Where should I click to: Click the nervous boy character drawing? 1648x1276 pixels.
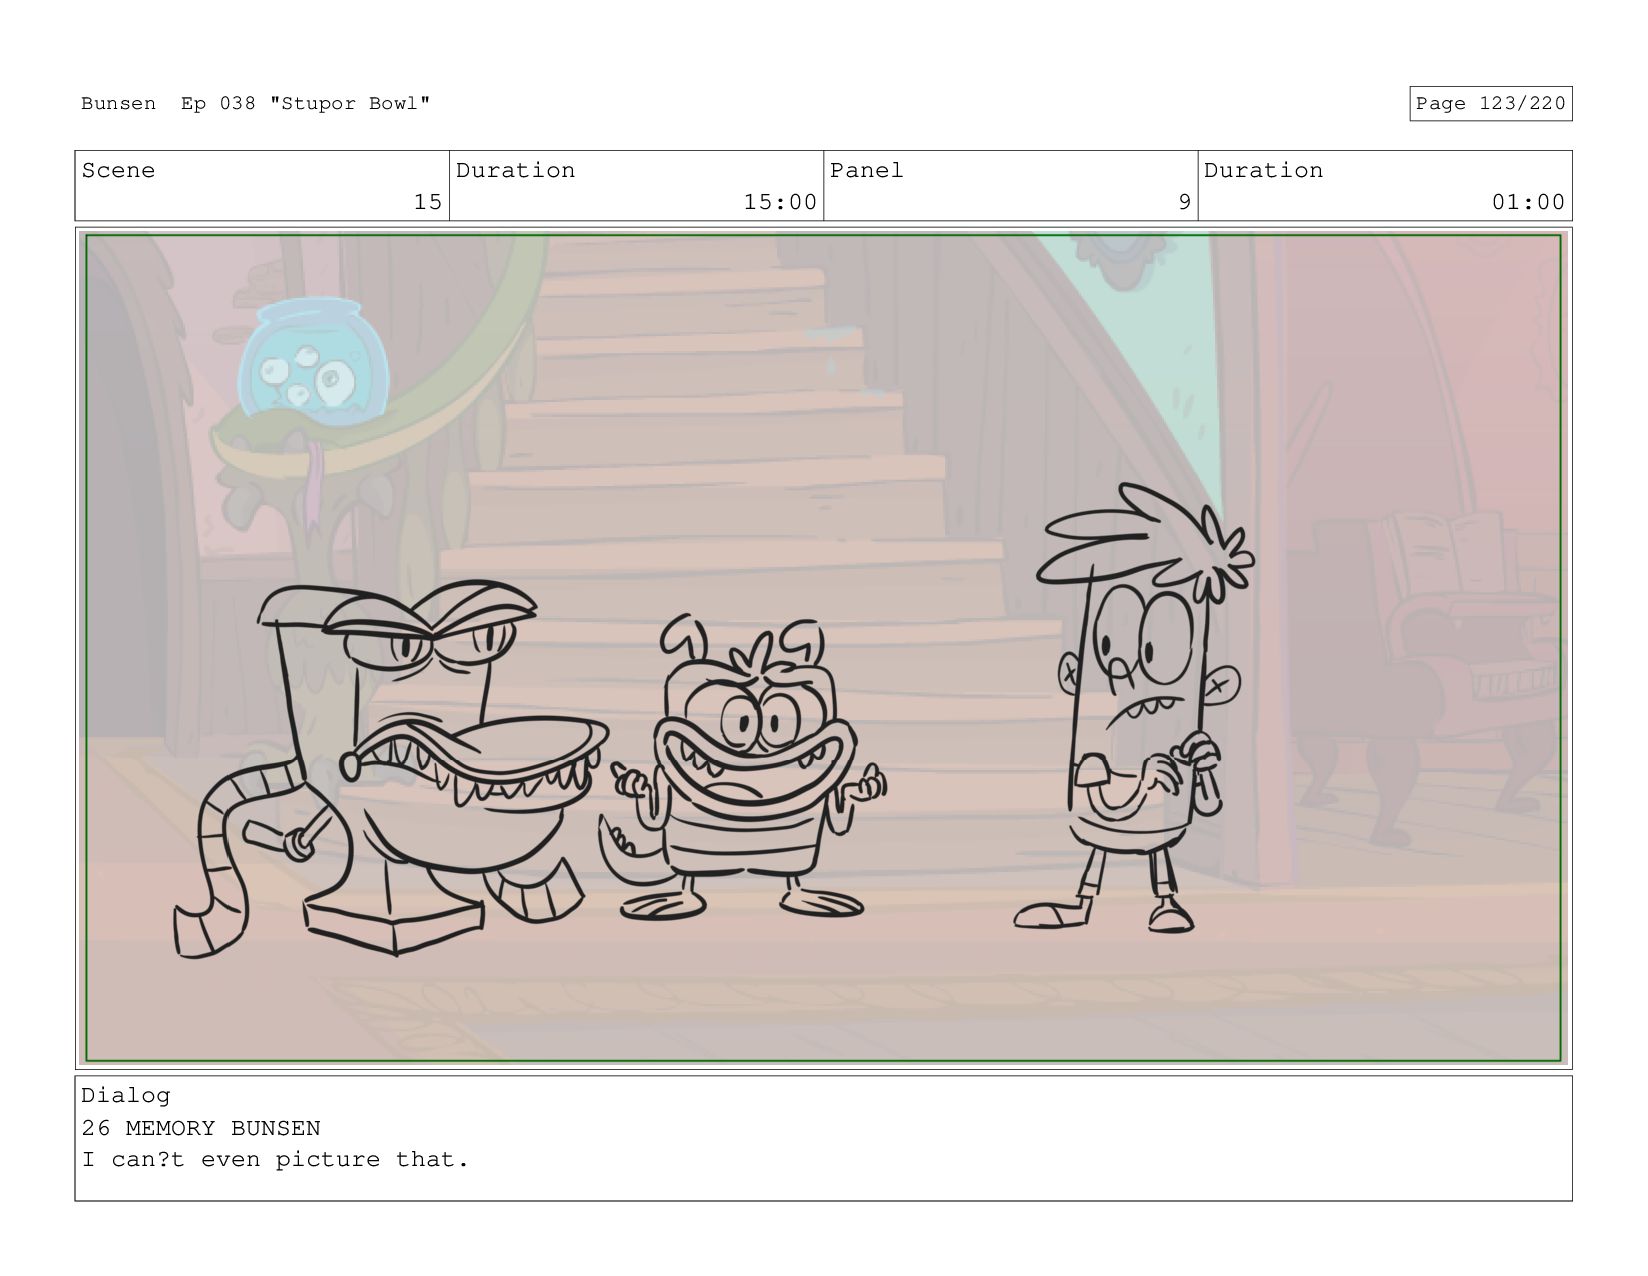tap(1135, 708)
